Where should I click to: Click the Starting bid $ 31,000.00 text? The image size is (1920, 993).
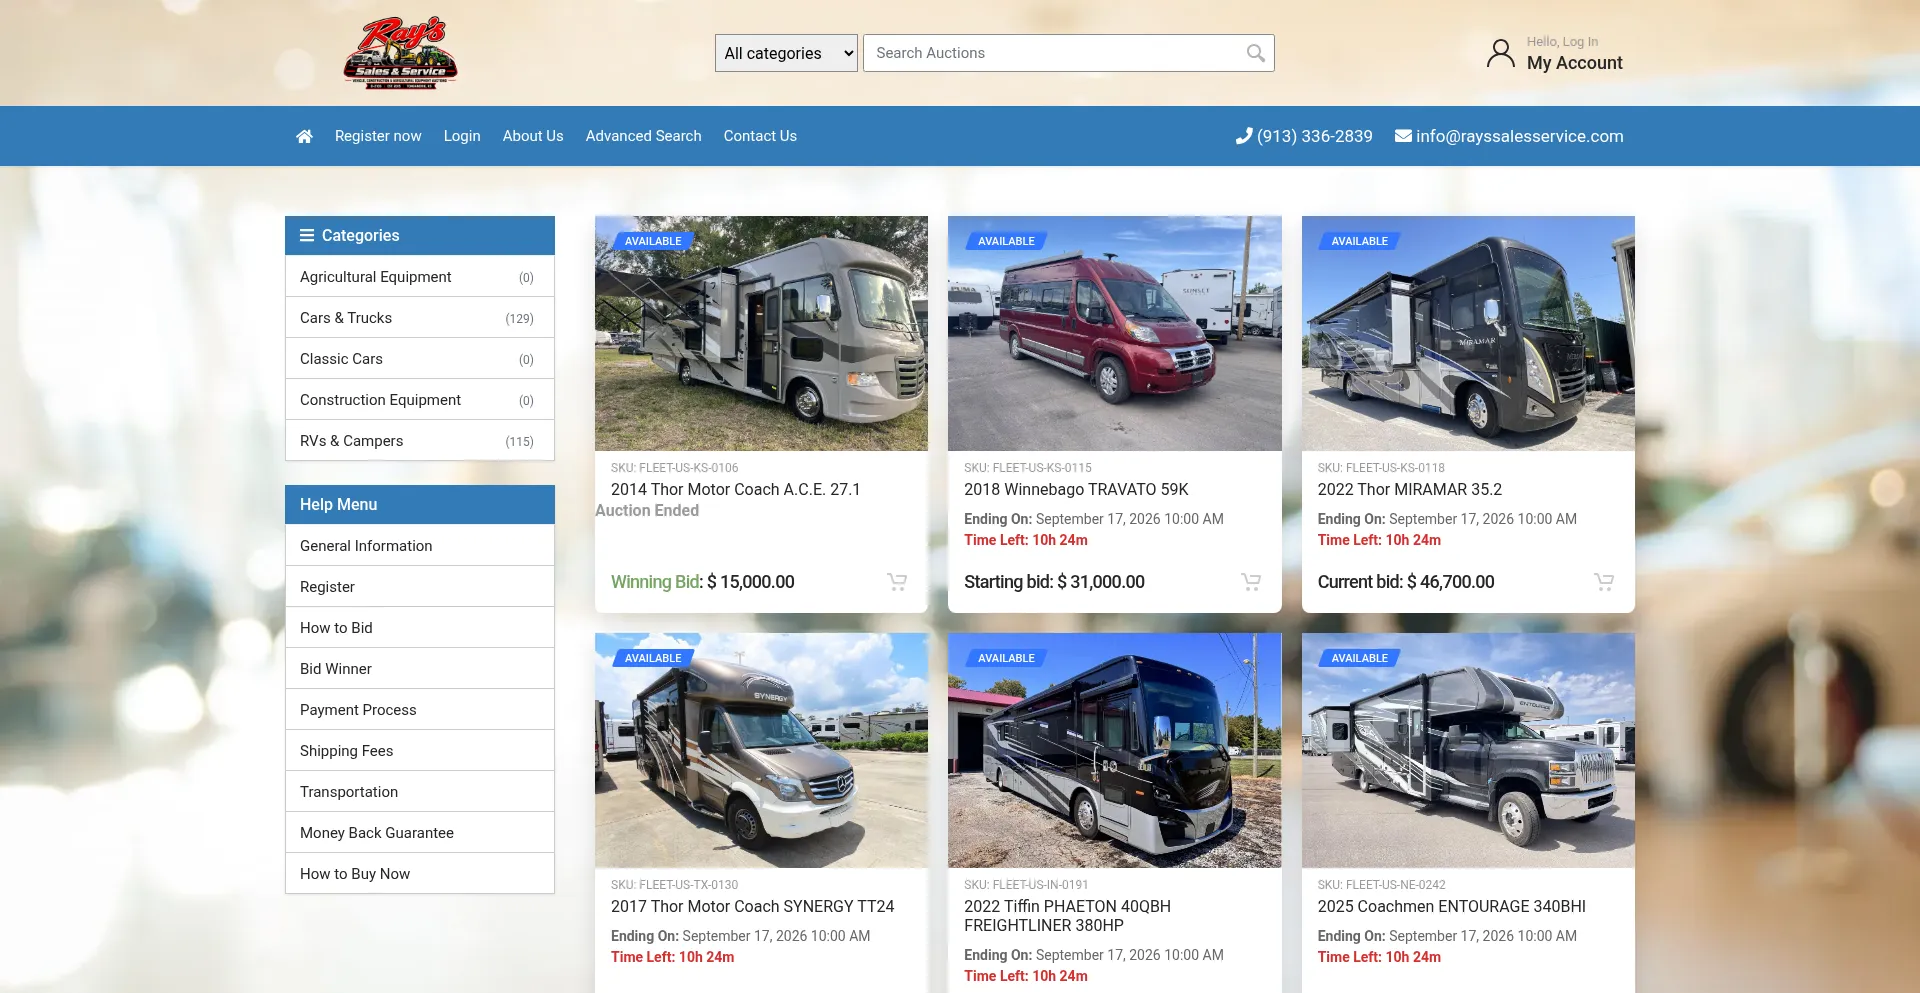pos(1054,582)
